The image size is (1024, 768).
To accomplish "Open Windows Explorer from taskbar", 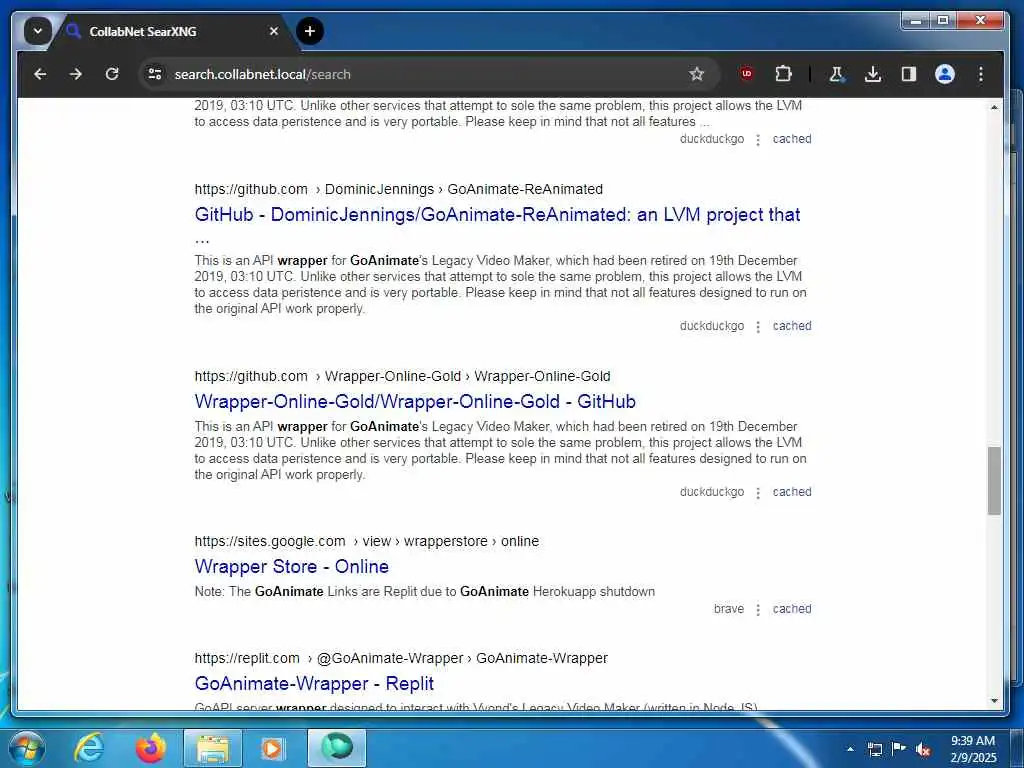I will click(x=213, y=748).
